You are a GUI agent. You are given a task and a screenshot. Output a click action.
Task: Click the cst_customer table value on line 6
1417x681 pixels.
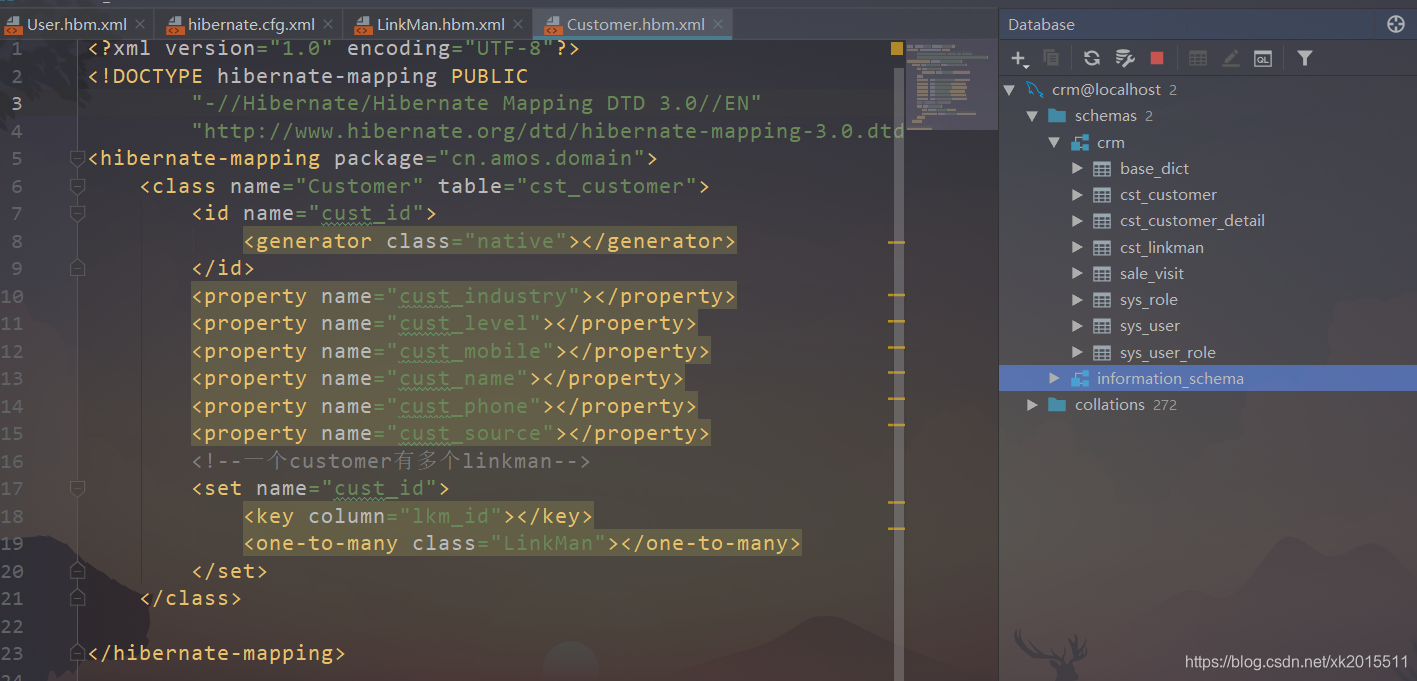(x=606, y=186)
